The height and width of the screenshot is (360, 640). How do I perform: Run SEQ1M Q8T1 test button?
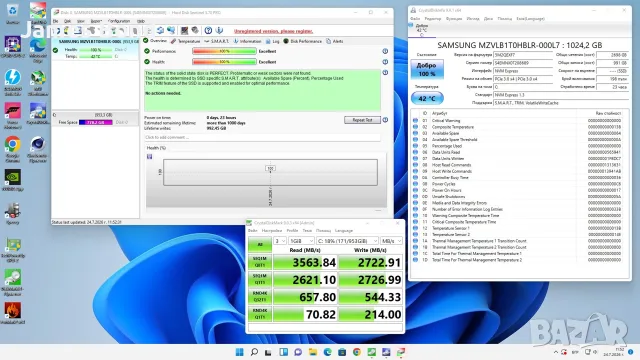click(260, 262)
